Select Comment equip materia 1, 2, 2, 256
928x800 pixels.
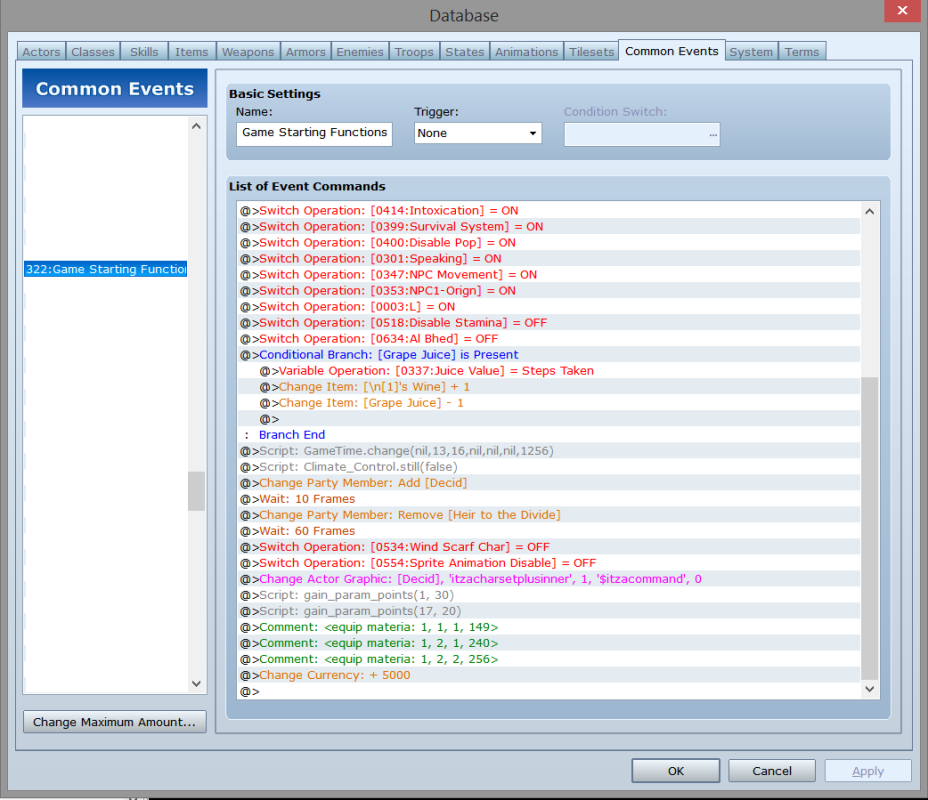coord(549,659)
